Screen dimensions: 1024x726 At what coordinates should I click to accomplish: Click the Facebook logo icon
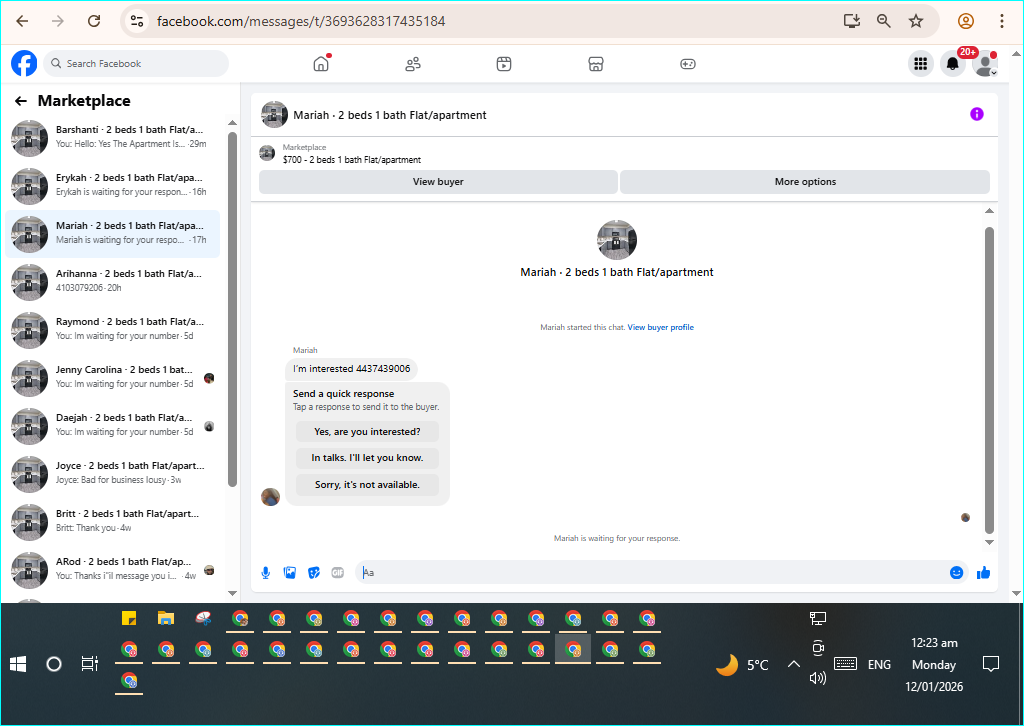(24, 63)
